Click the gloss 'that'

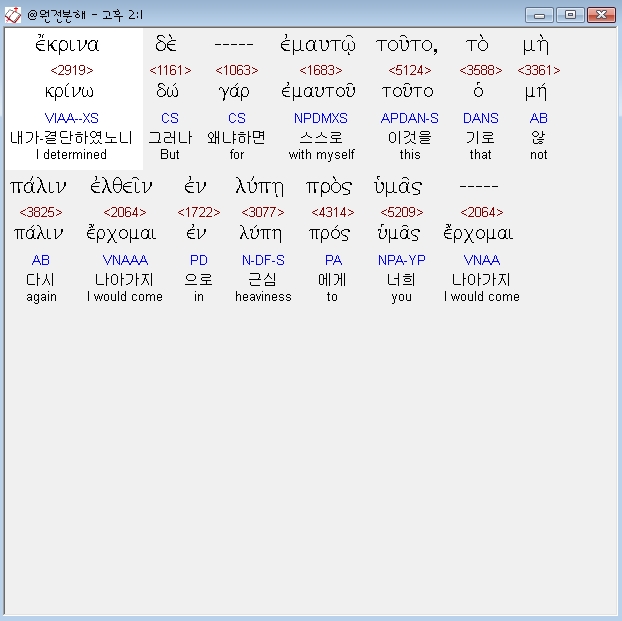point(480,154)
